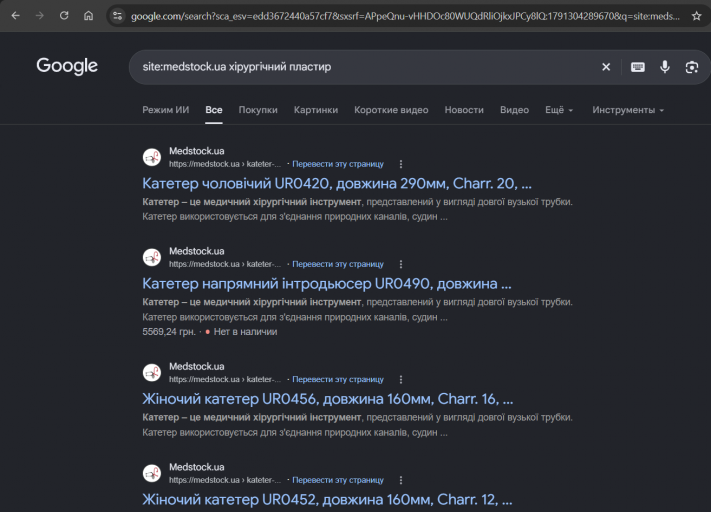The height and width of the screenshot is (512, 711).
Task: Open three-dot menu for Катетер напрямний інтродьюсер result
Action: pos(401,264)
